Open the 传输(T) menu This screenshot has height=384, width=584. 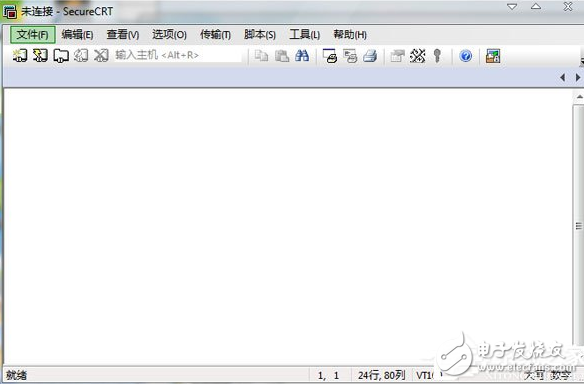click(216, 35)
